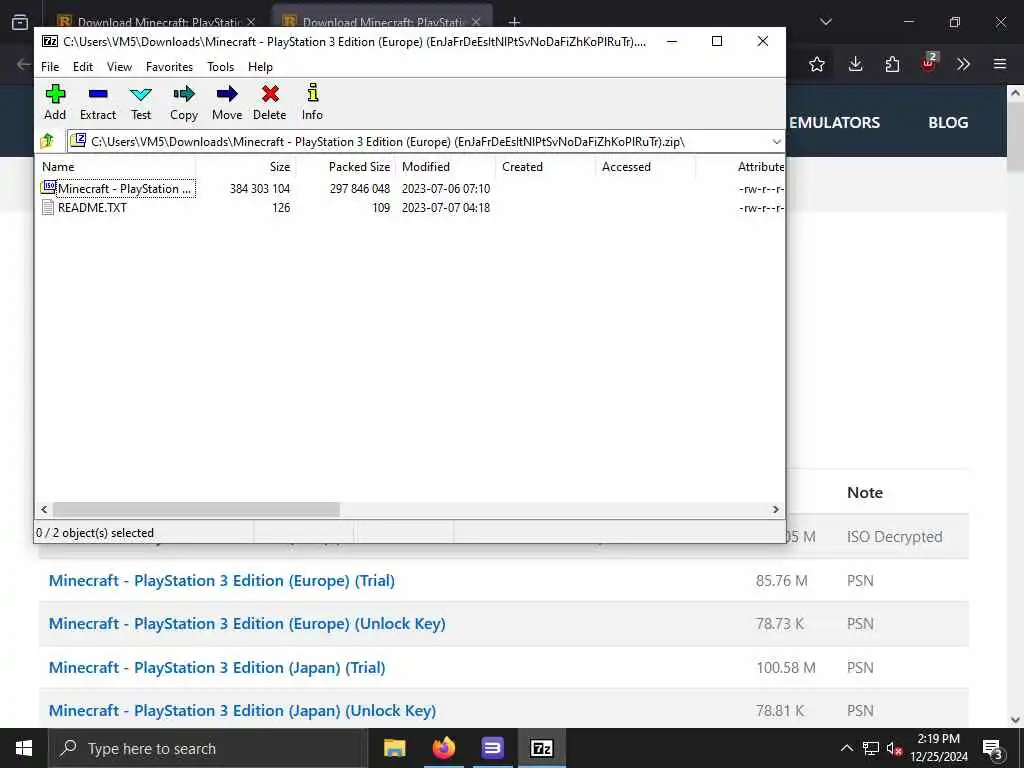Viewport: 1024px width, 768px height.
Task: Click the 7-Zip taskbar icon
Action: (x=541, y=748)
